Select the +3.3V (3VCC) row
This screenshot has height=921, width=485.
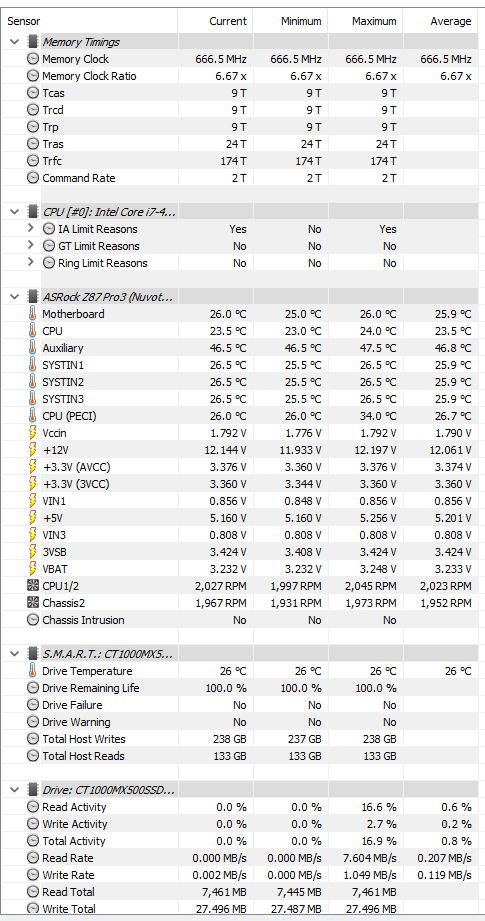point(242,485)
